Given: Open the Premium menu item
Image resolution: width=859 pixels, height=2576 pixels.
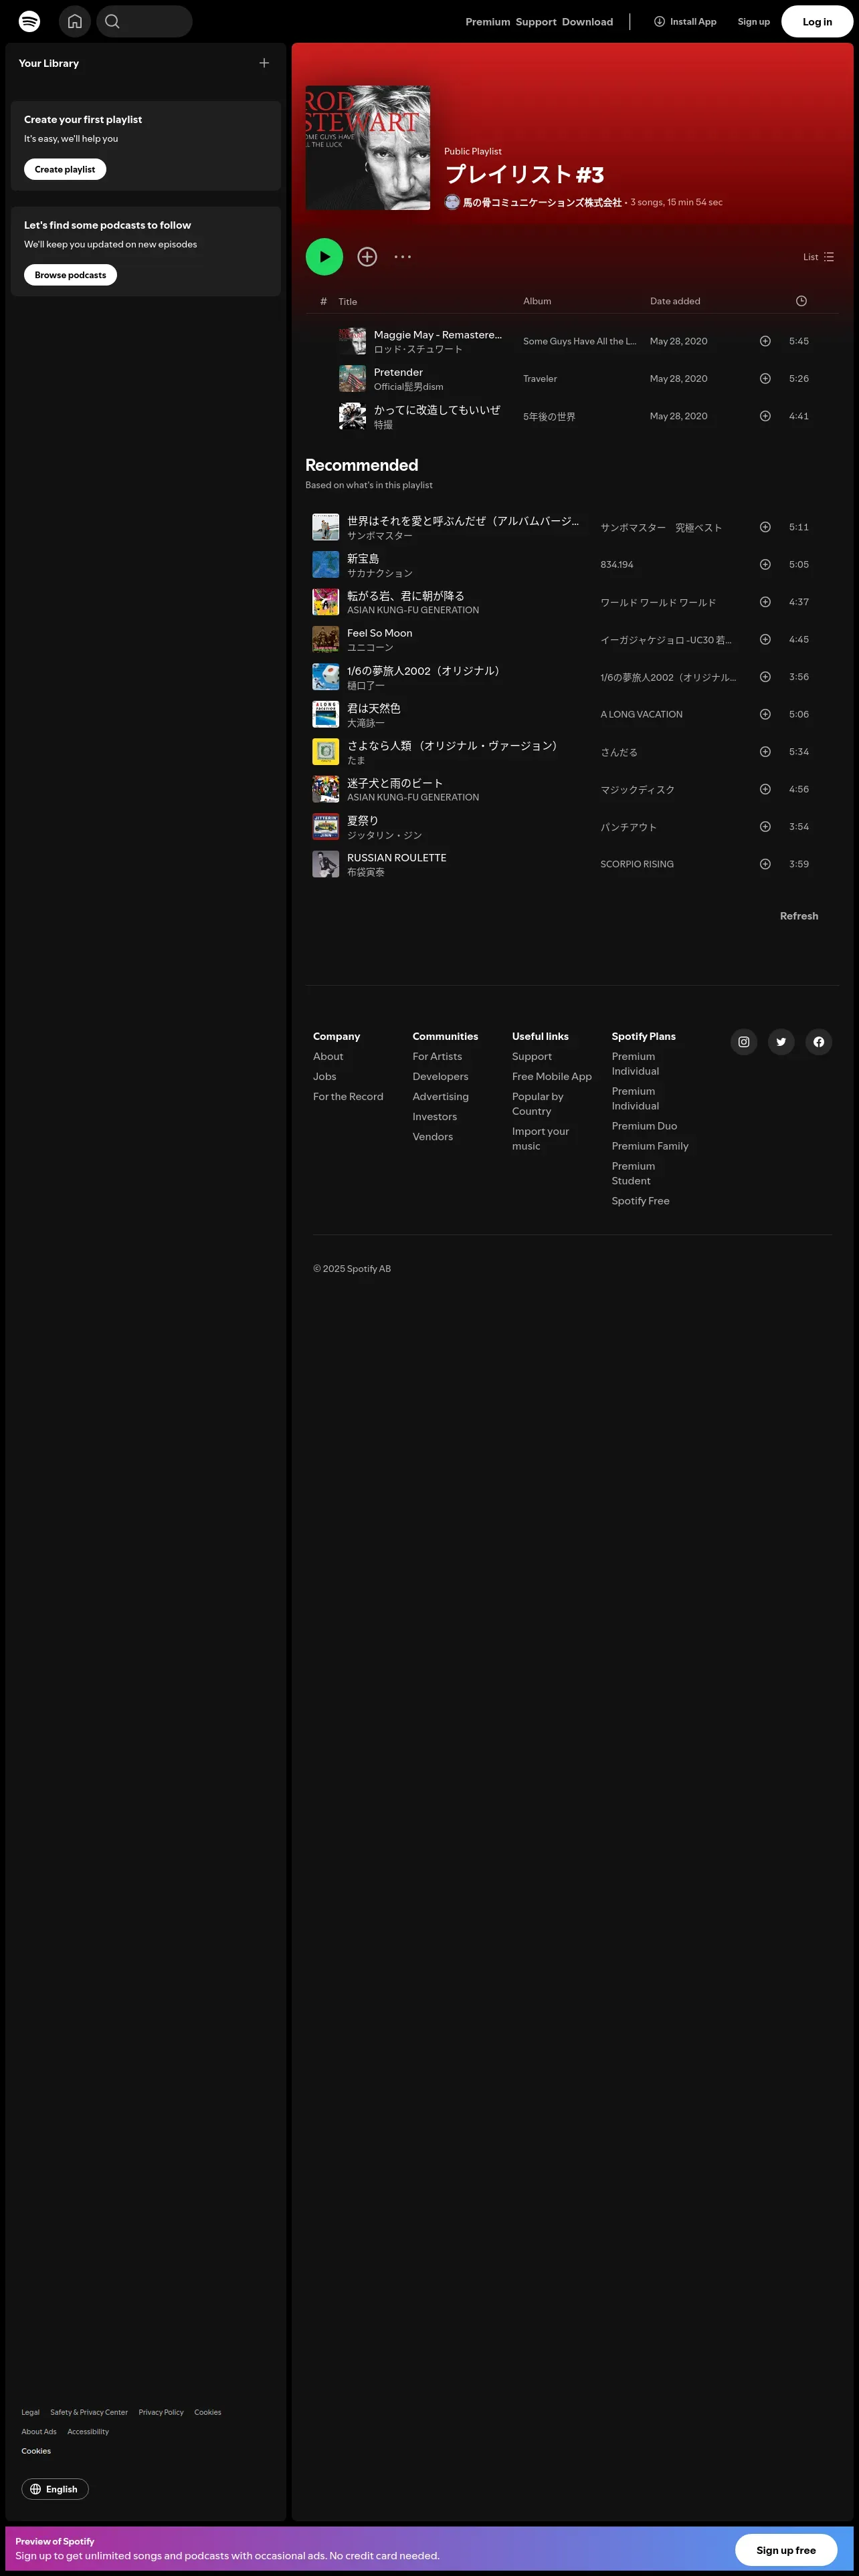Looking at the screenshot, I should coord(488,22).
